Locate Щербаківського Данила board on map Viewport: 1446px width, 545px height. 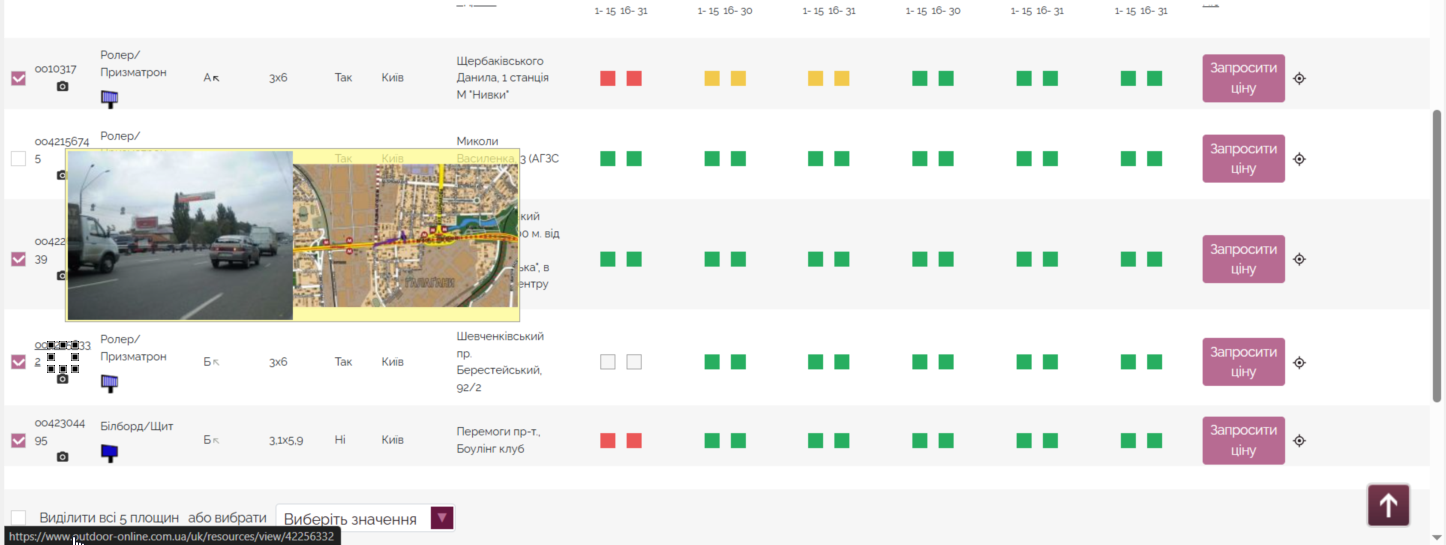click(x=1299, y=78)
